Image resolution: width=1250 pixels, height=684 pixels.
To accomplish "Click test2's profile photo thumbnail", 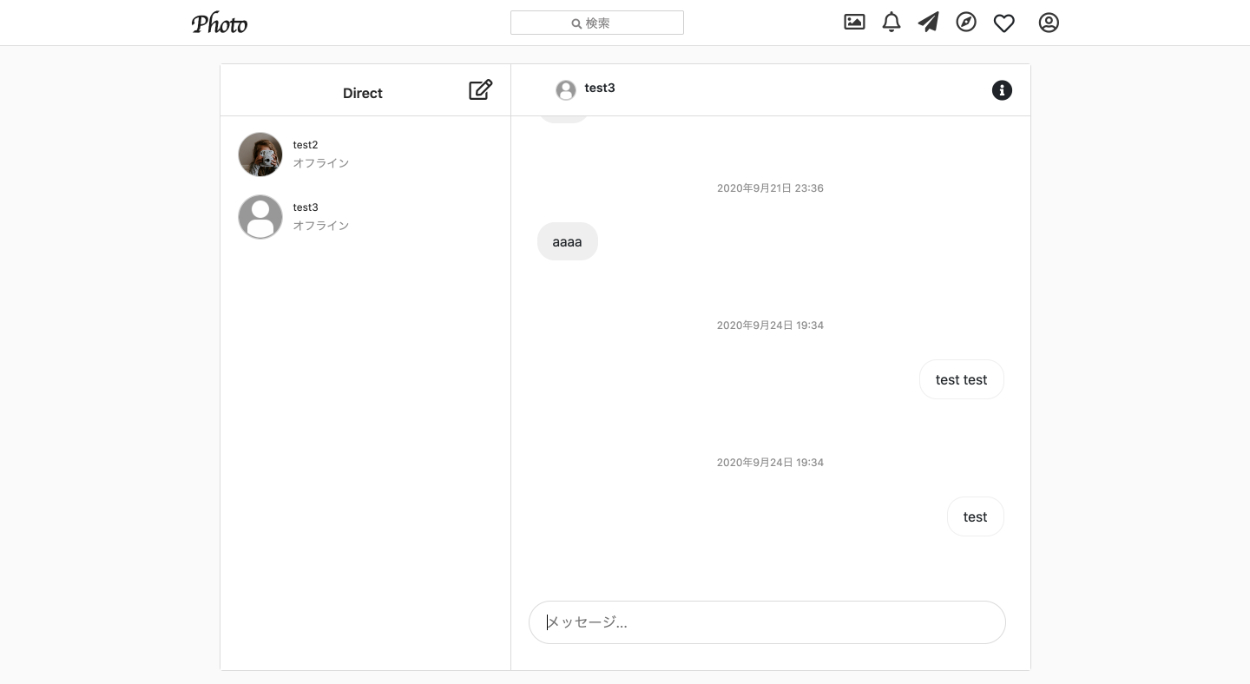I will coord(260,155).
